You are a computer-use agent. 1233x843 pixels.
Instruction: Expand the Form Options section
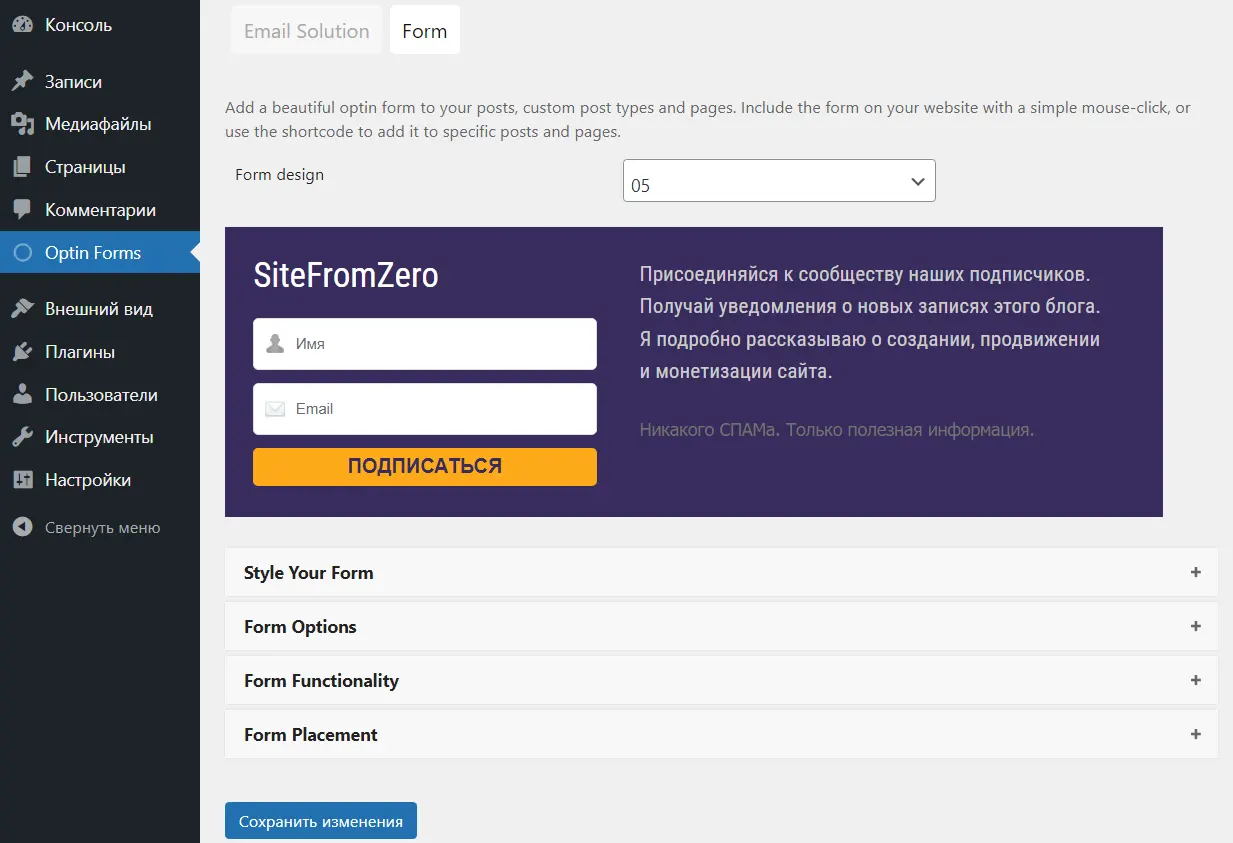(x=720, y=627)
